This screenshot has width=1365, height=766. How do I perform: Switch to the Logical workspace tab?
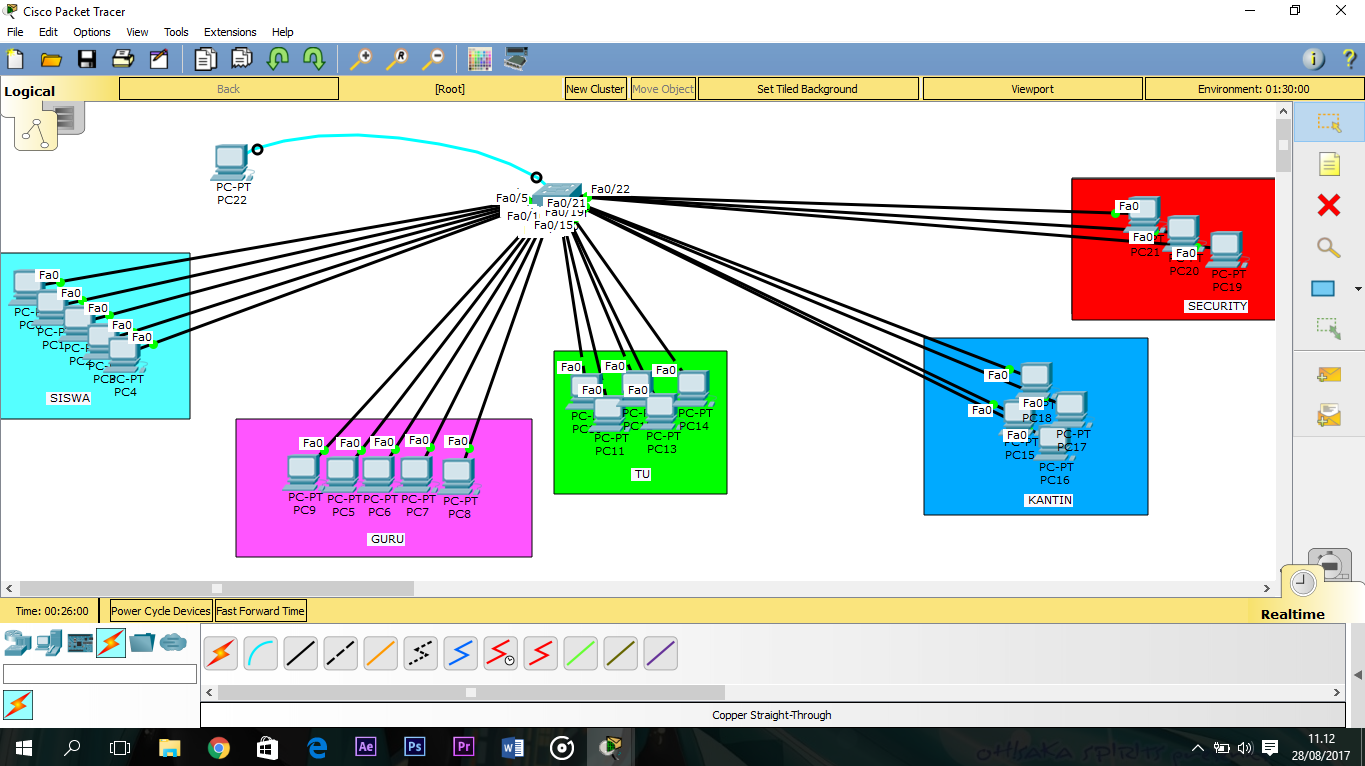[30, 91]
